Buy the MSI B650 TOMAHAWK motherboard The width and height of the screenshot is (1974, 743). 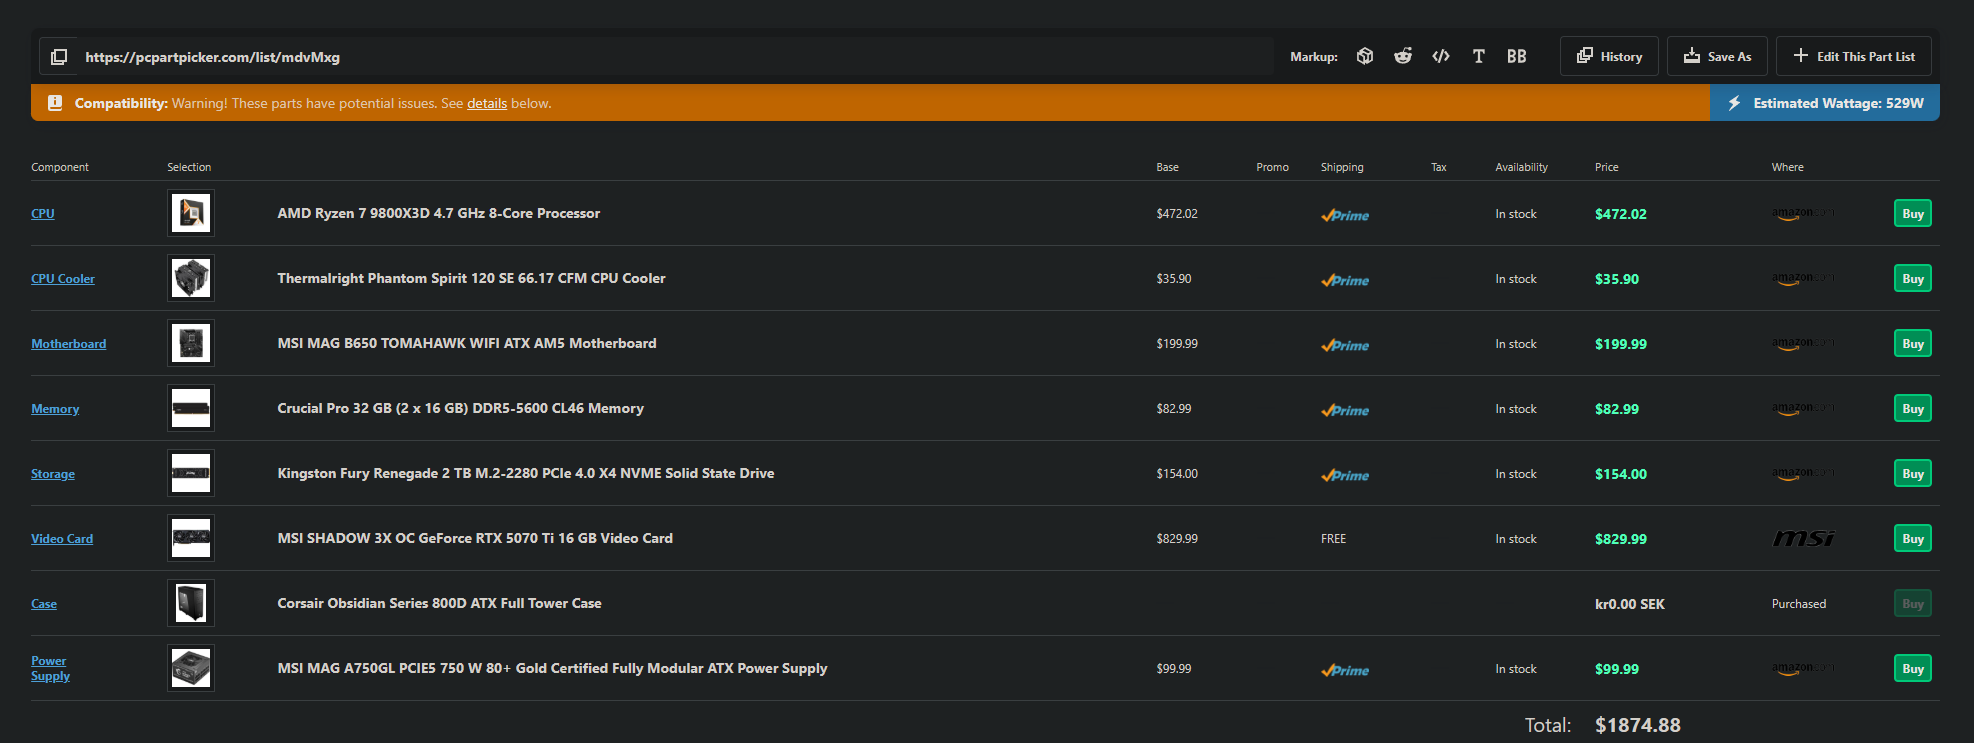1912,343
